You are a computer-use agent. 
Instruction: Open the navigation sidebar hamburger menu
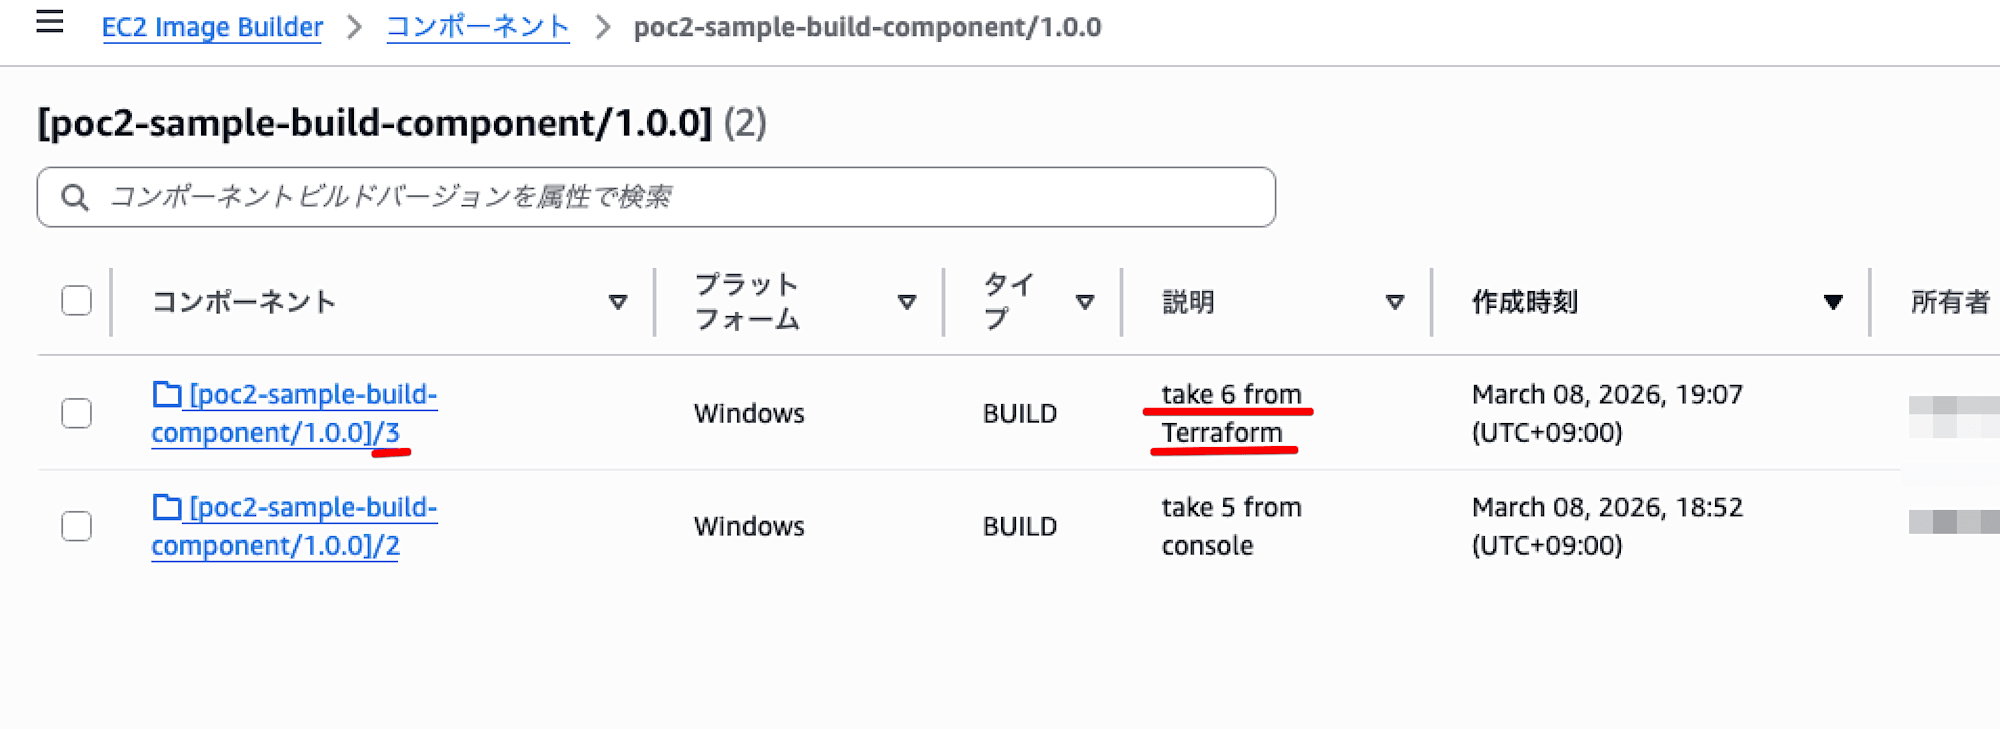tap(49, 24)
